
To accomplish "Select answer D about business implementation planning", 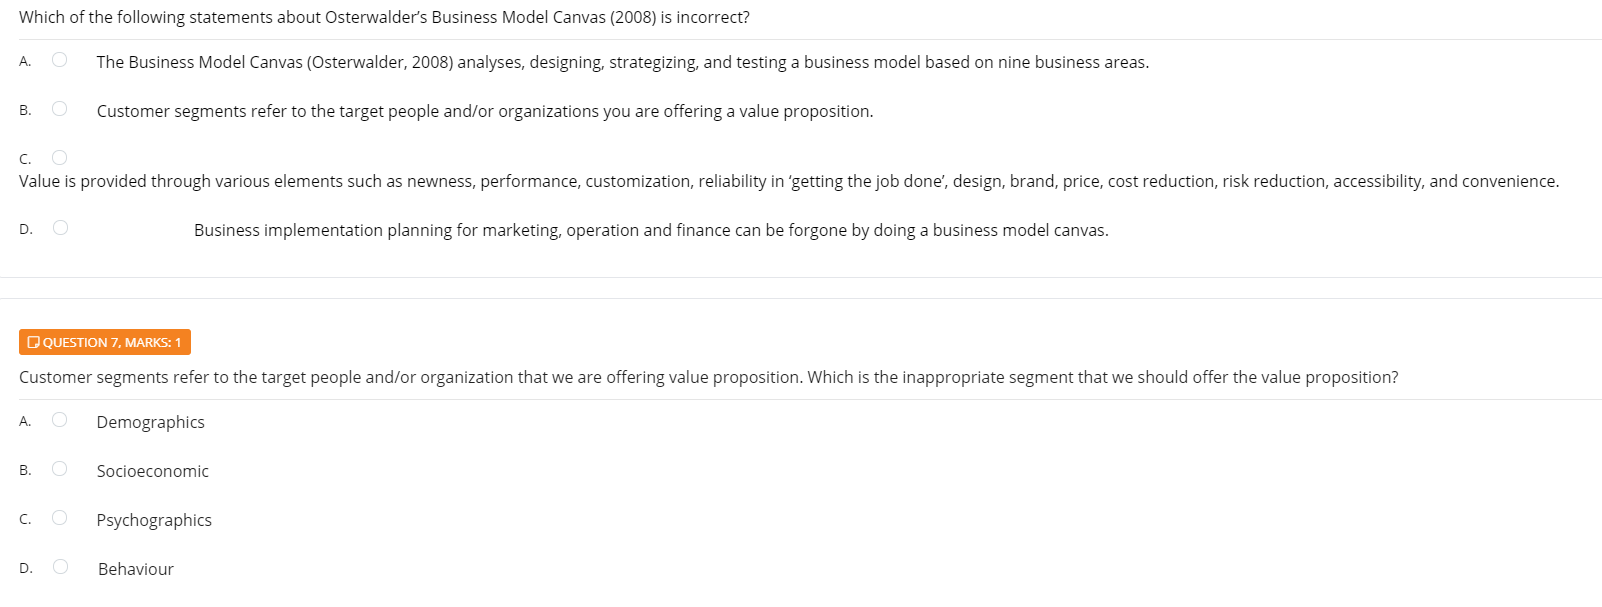I will [60, 227].
